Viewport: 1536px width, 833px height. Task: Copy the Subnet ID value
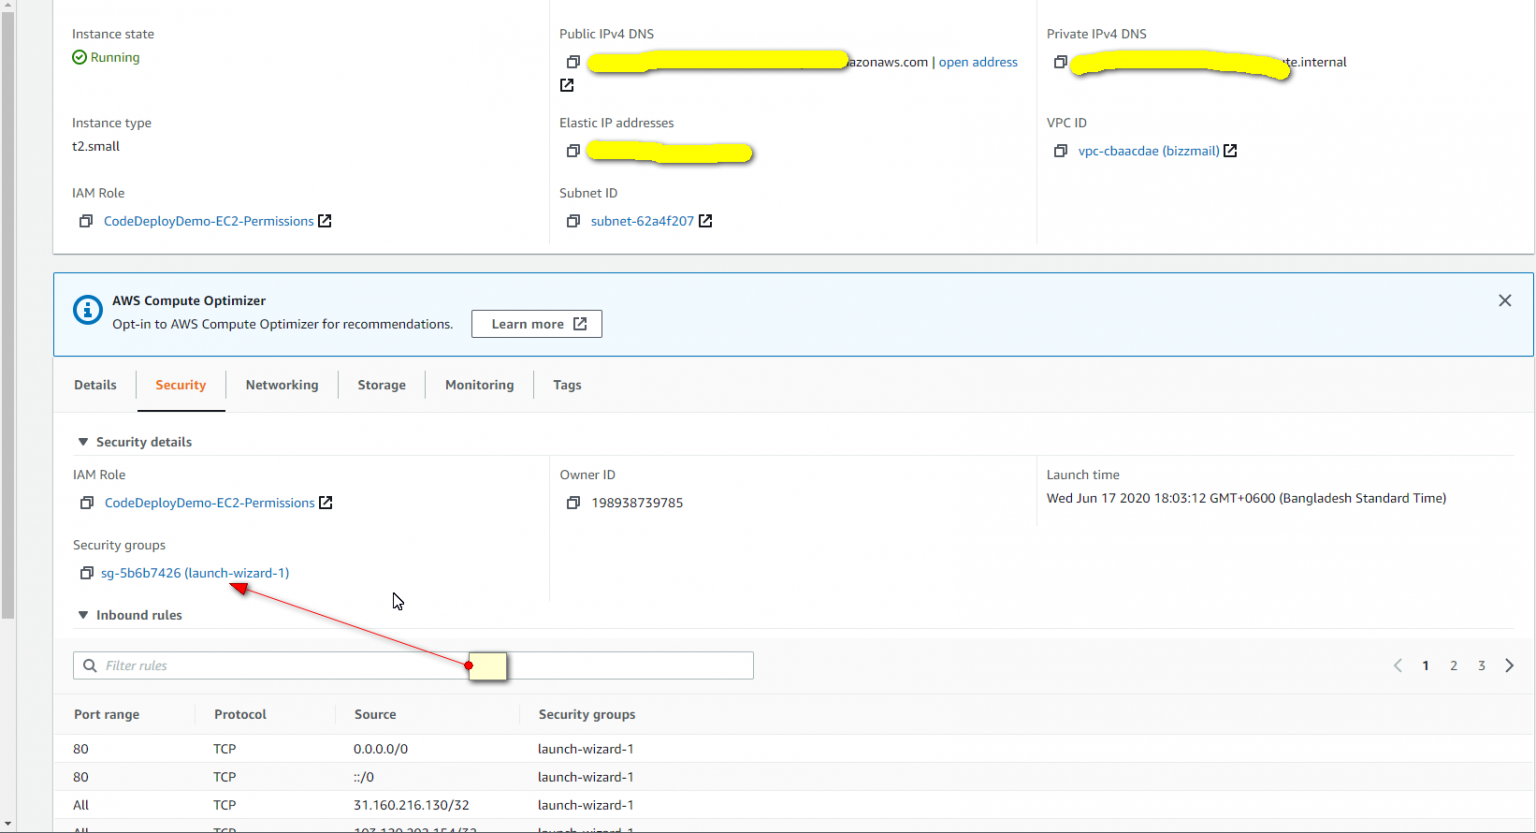click(572, 221)
